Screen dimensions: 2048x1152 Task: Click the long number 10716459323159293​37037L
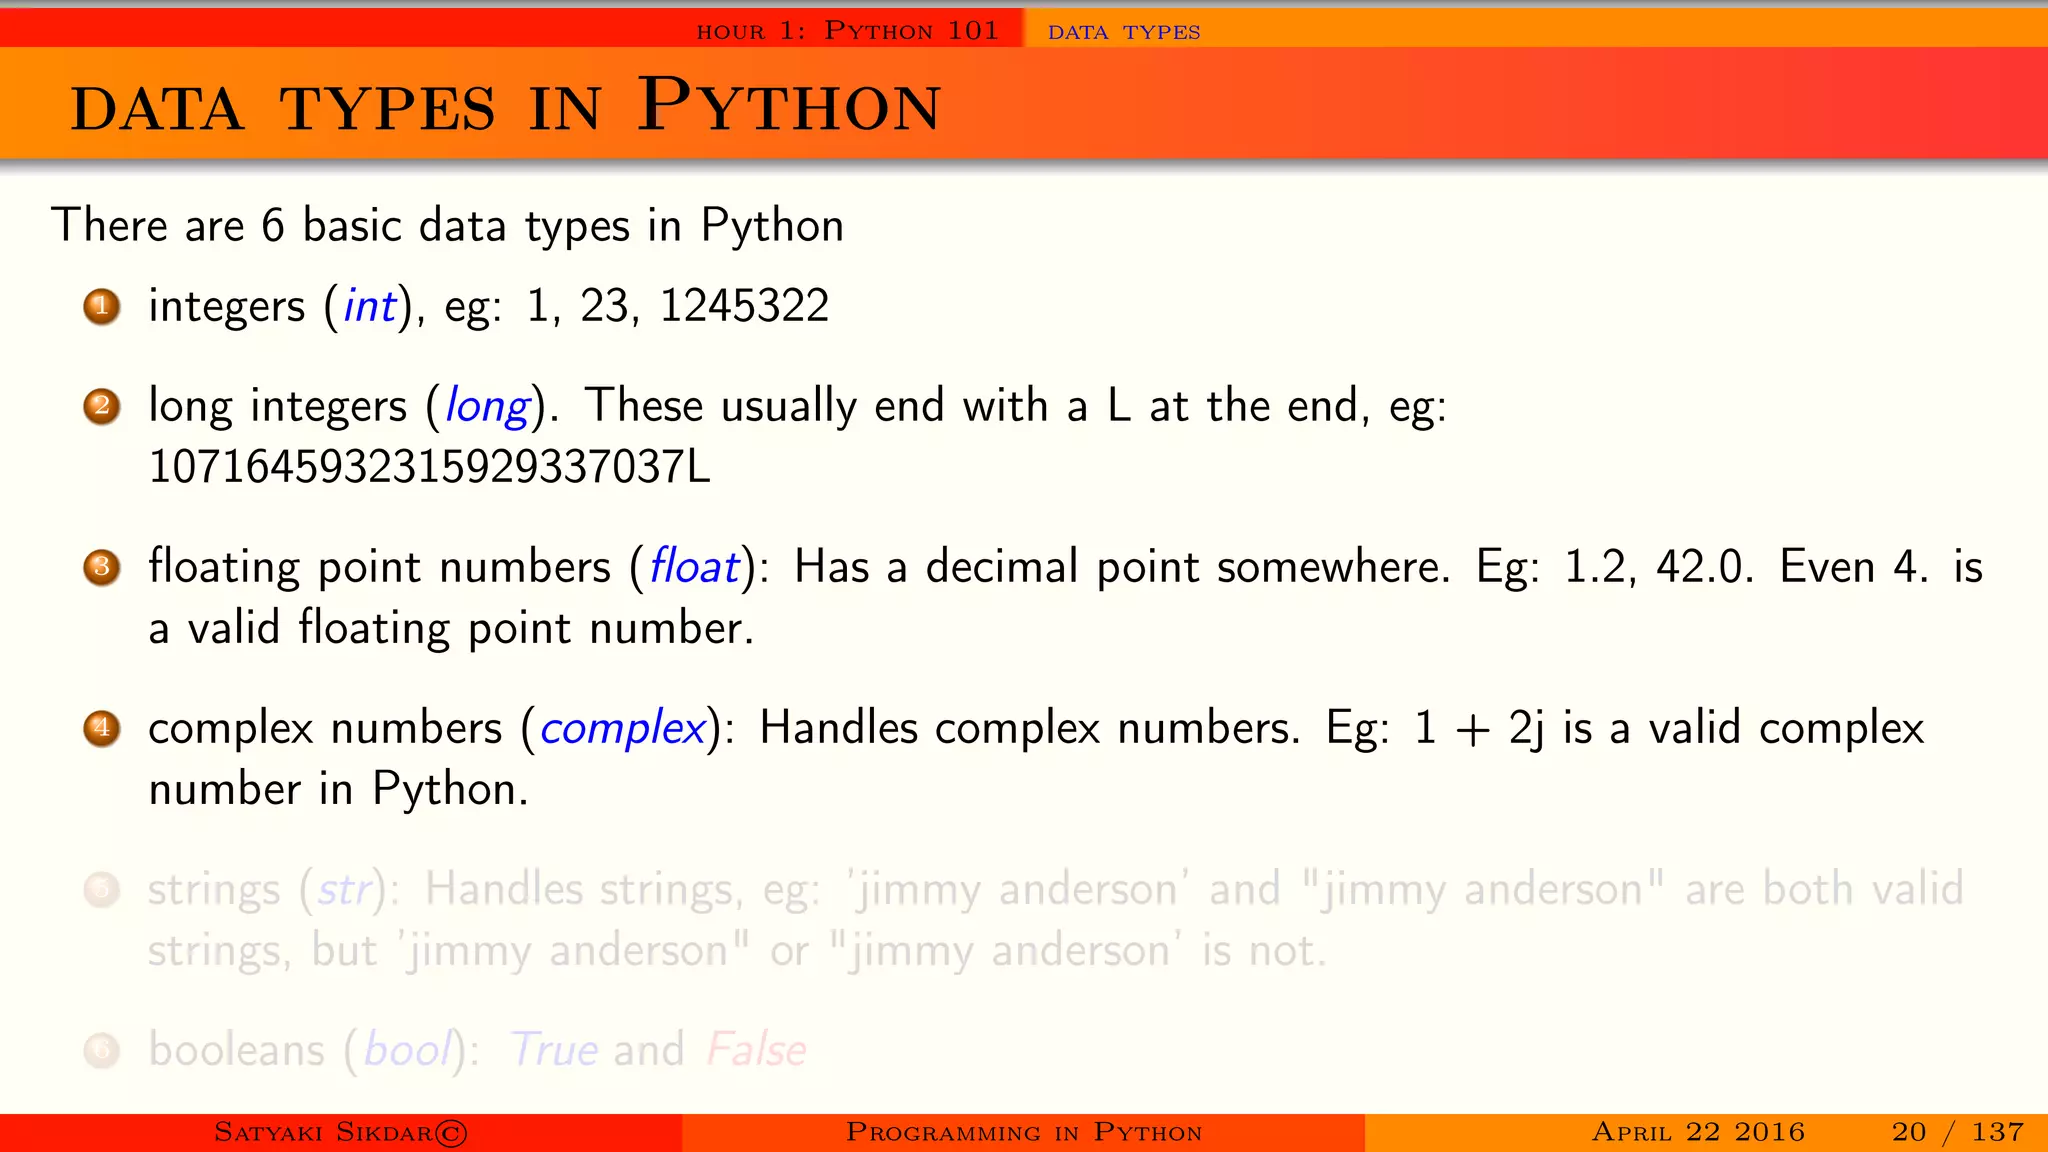click(x=430, y=466)
